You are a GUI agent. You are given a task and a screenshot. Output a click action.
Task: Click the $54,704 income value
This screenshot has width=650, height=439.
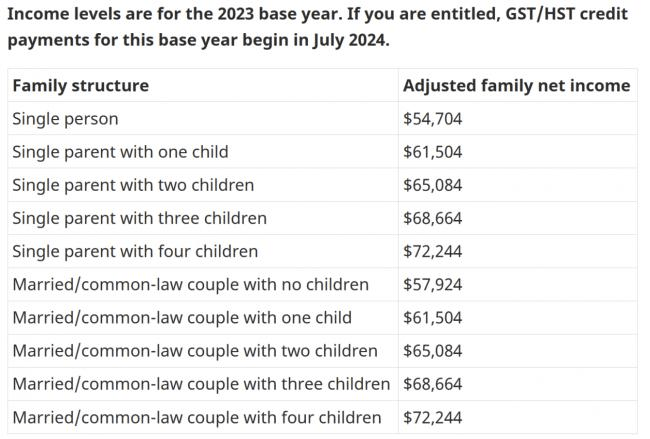click(432, 119)
